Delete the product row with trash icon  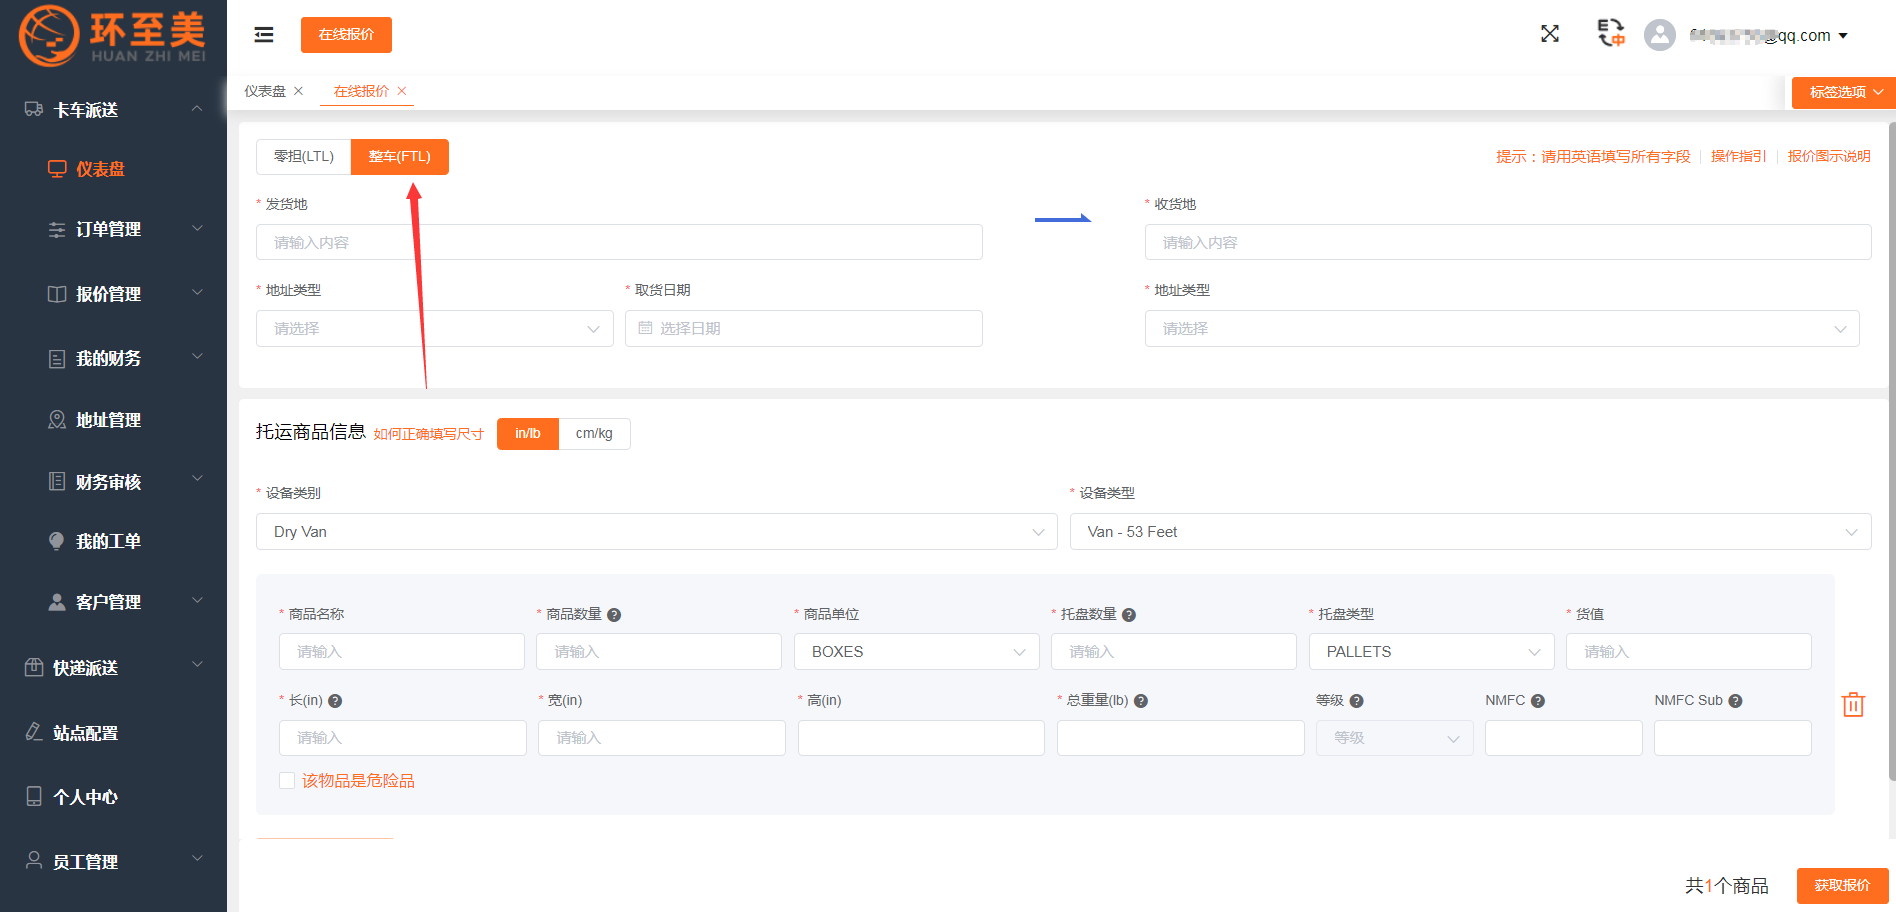(x=1852, y=704)
